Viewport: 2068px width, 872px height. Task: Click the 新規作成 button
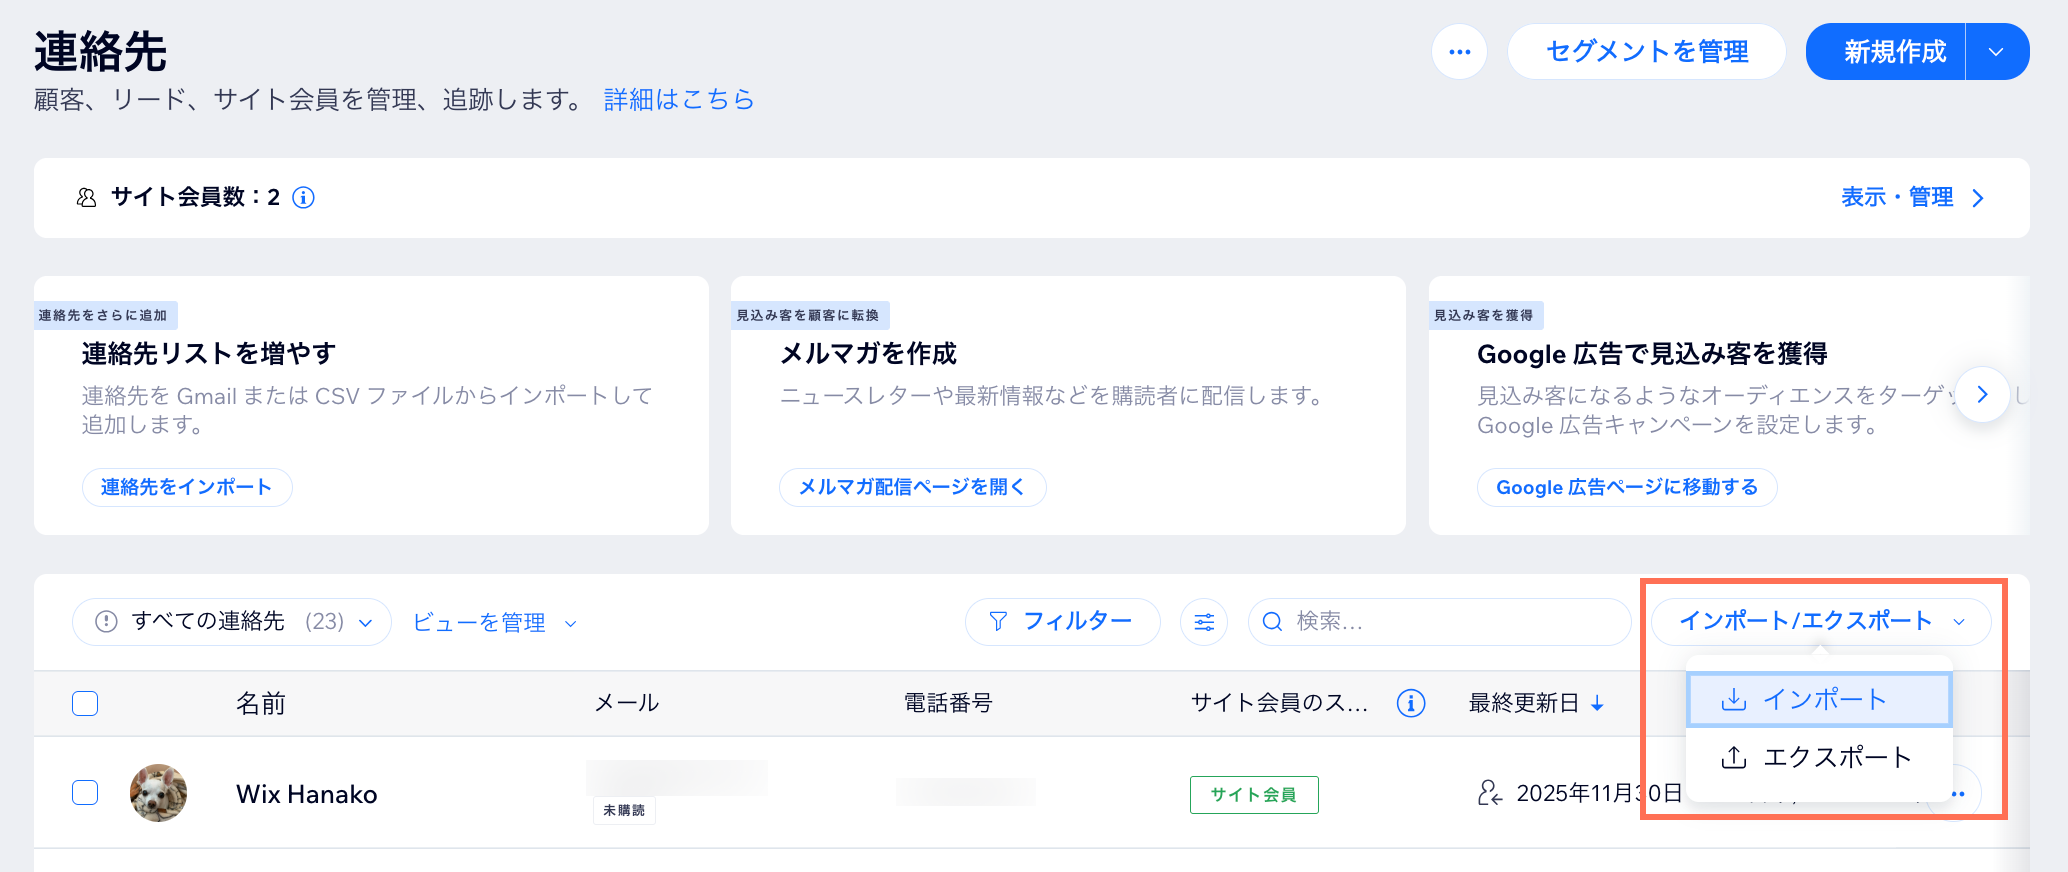pos(1886,51)
